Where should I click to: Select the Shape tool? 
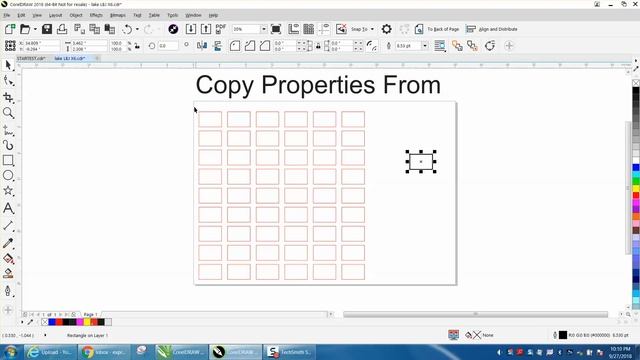click(8, 81)
